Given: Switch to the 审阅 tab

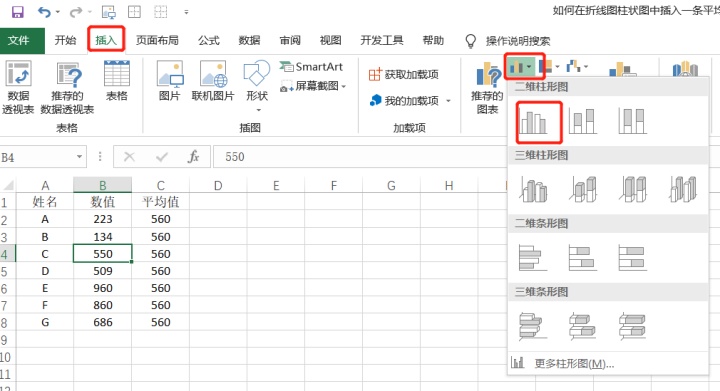Looking at the screenshot, I should click(290, 40).
